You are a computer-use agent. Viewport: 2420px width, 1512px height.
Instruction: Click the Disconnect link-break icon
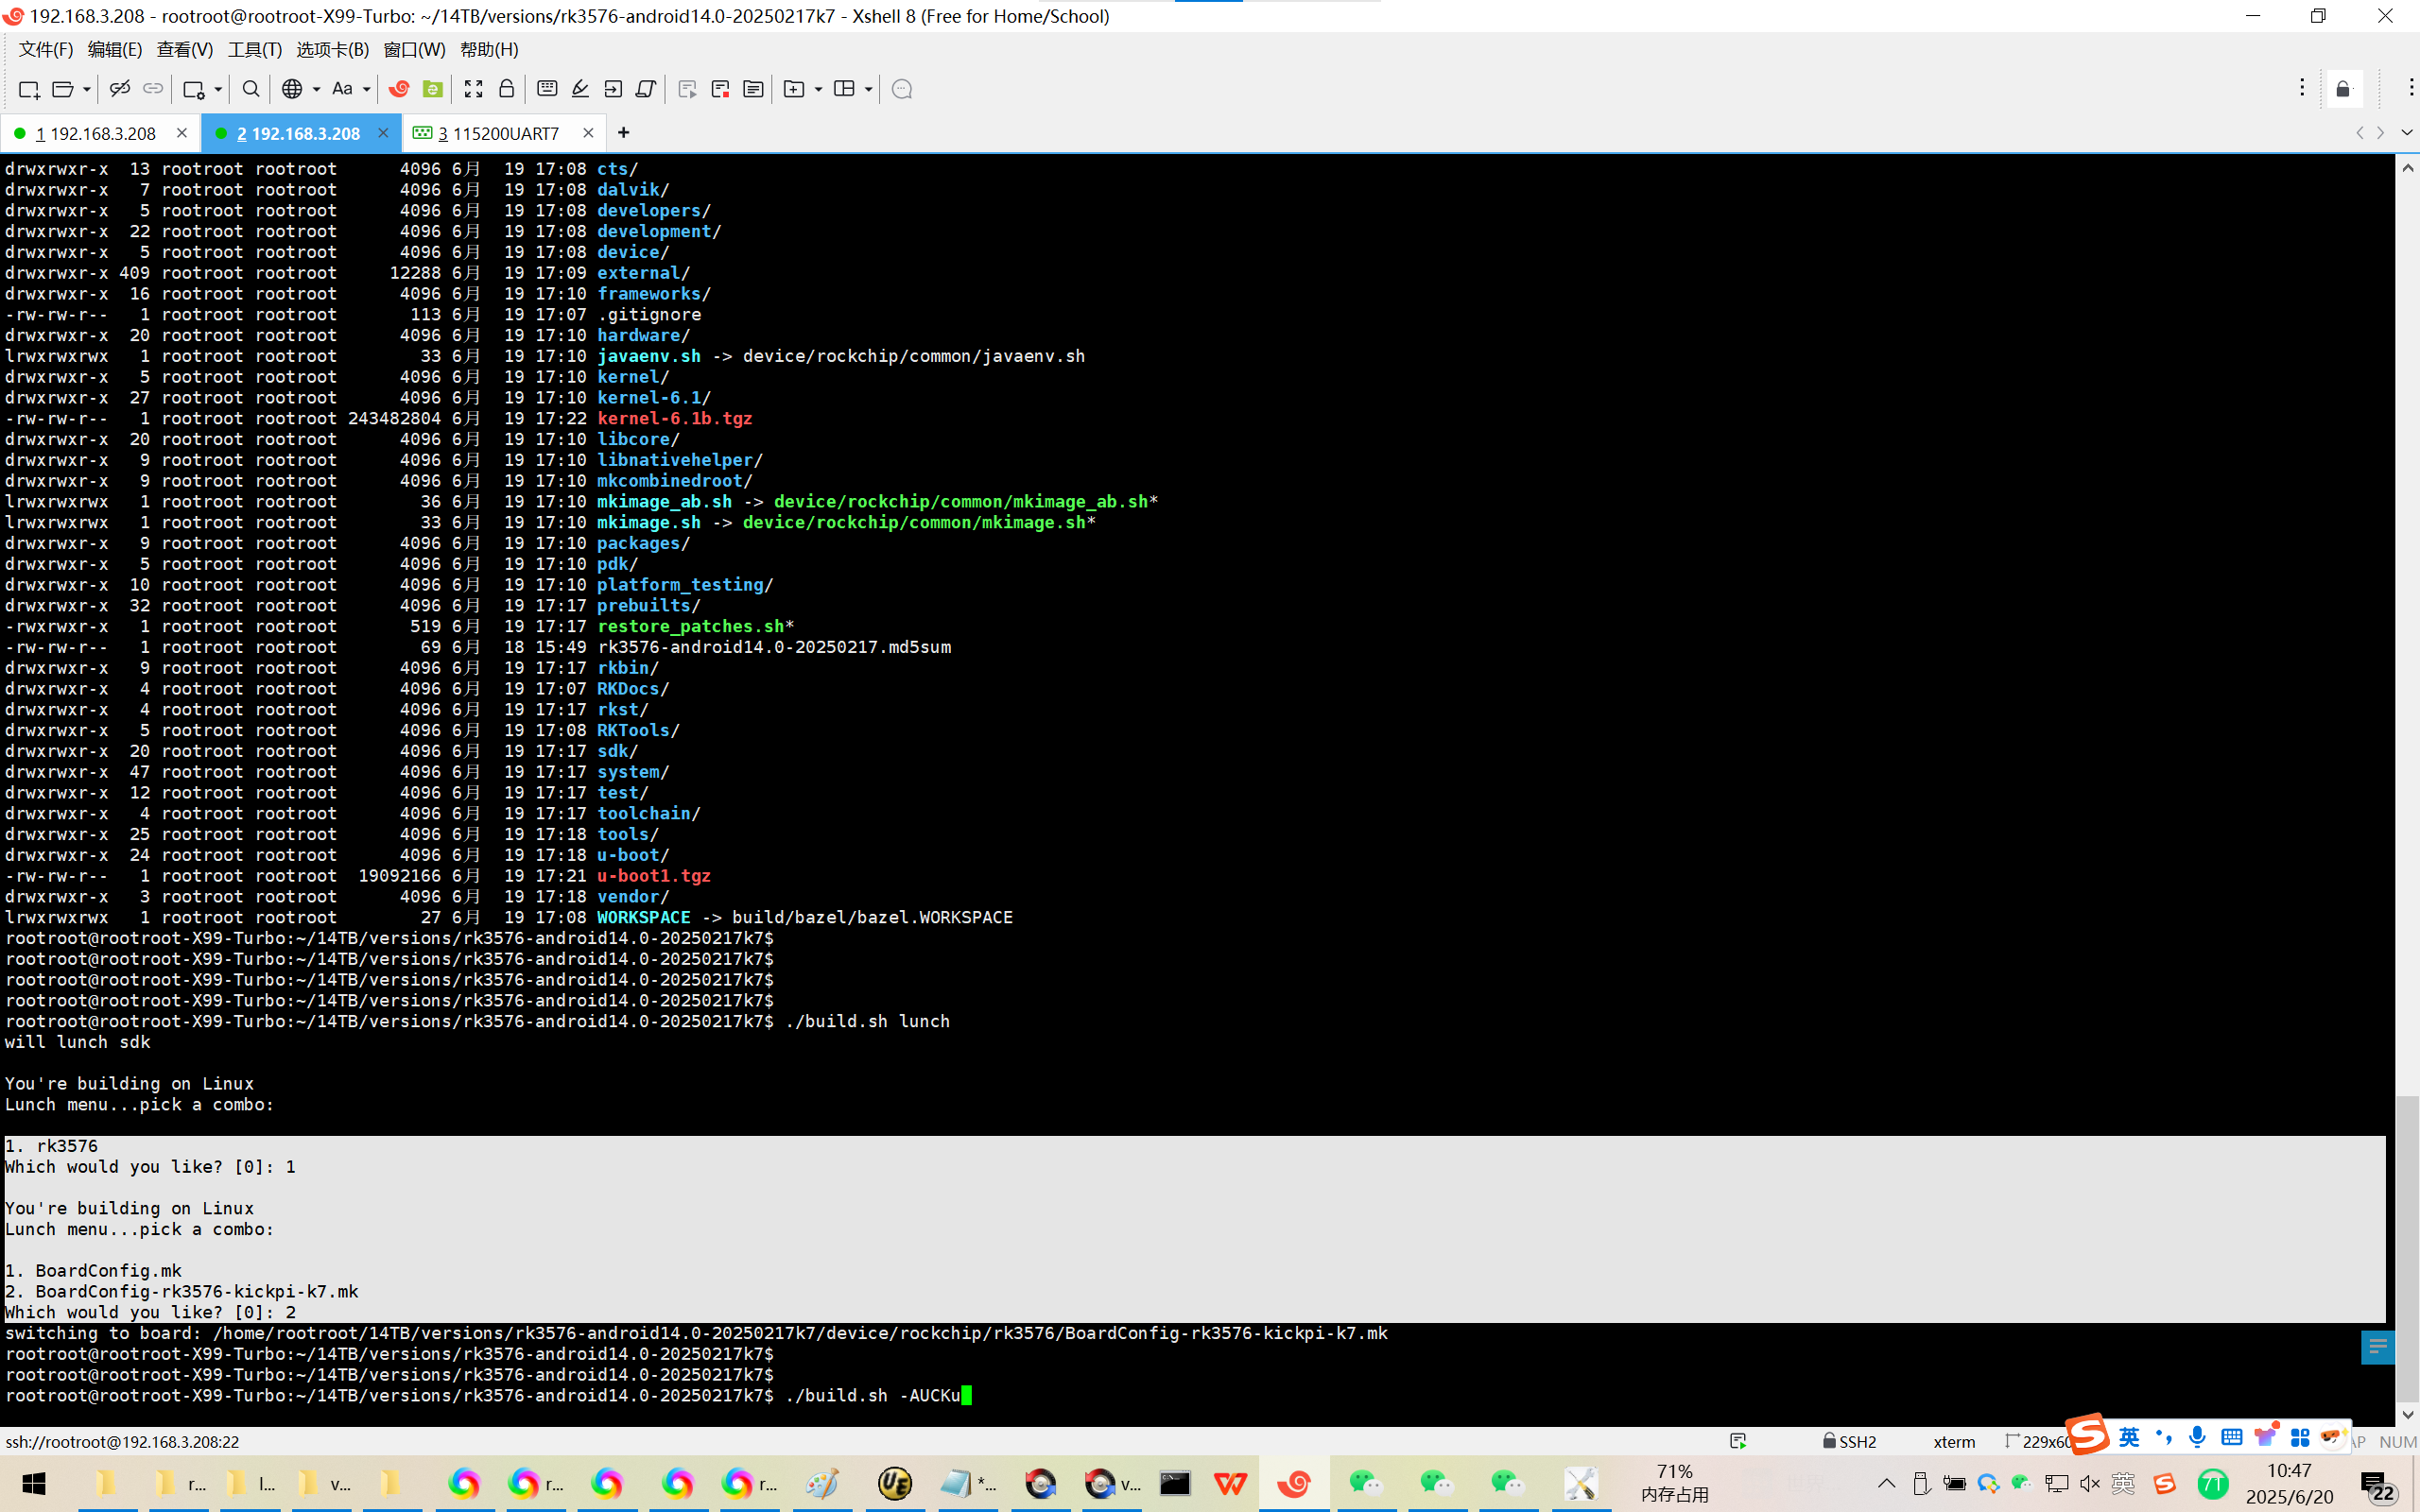point(119,89)
